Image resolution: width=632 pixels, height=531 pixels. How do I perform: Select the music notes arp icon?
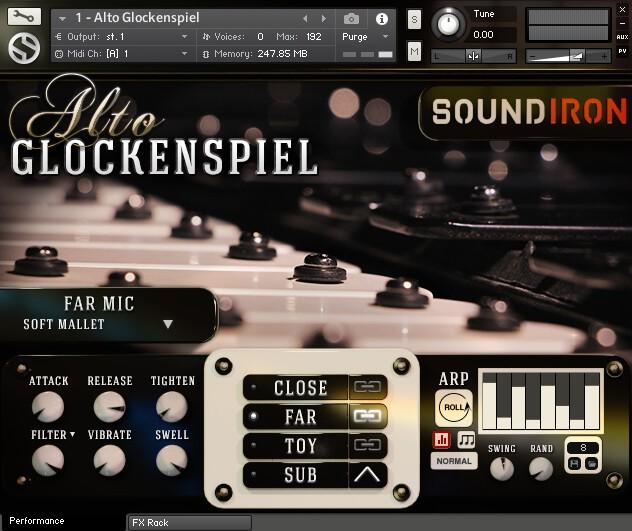coord(466,439)
